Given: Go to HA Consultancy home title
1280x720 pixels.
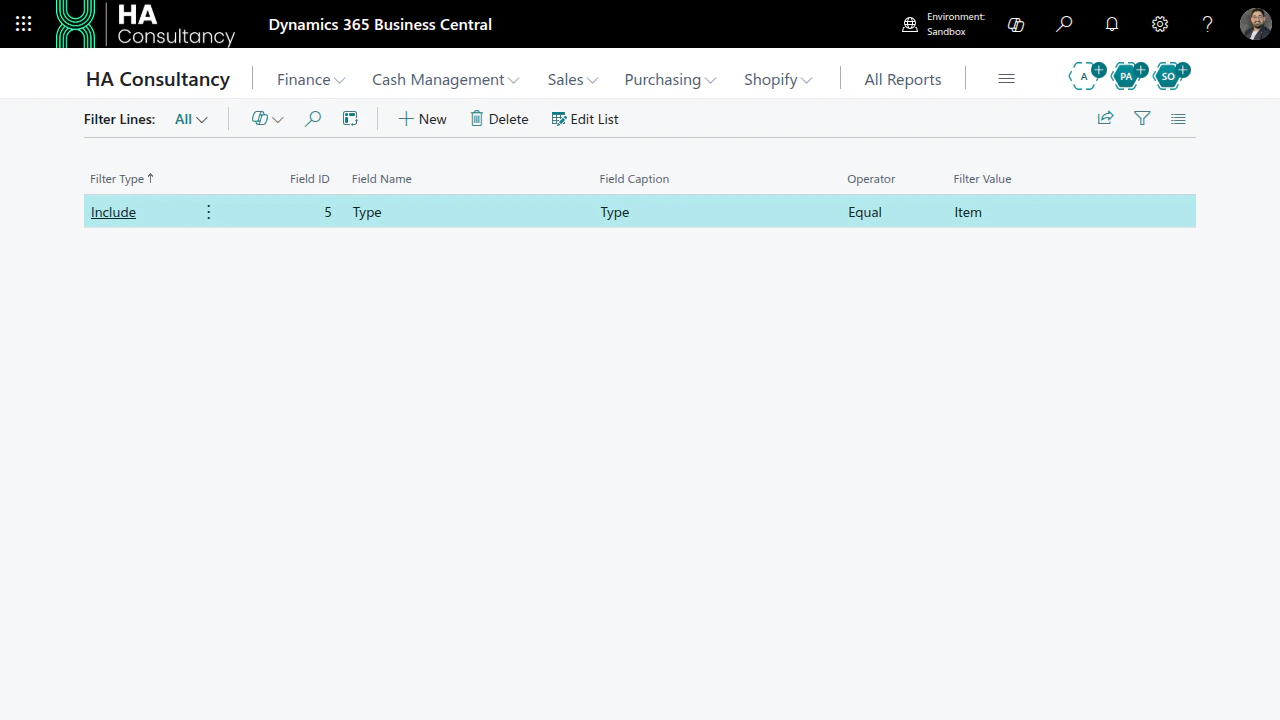Looking at the screenshot, I should pos(158,79).
